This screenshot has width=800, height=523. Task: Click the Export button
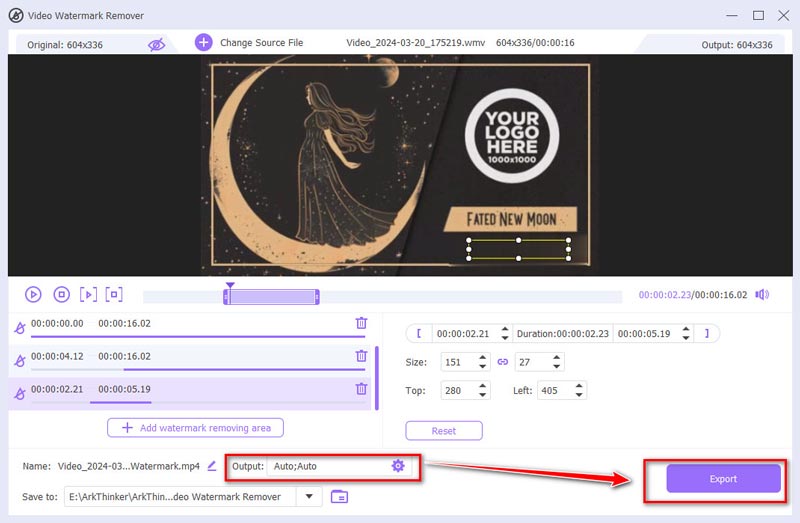click(x=723, y=479)
